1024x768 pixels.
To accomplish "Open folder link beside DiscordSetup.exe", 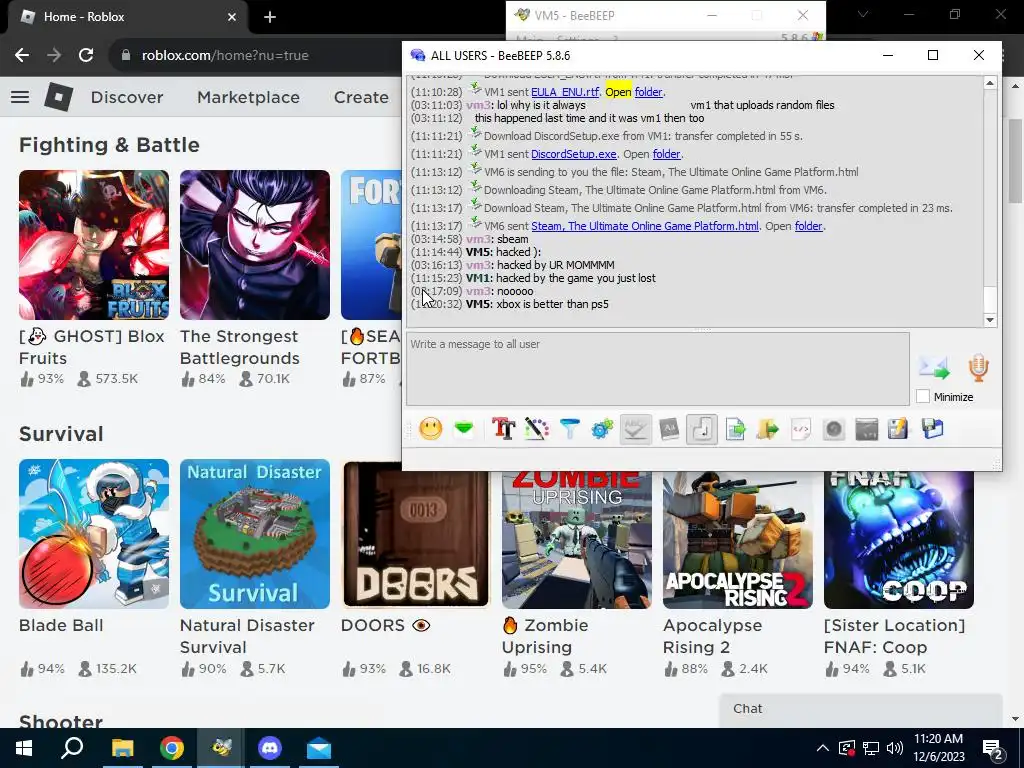I will point(666,154).
